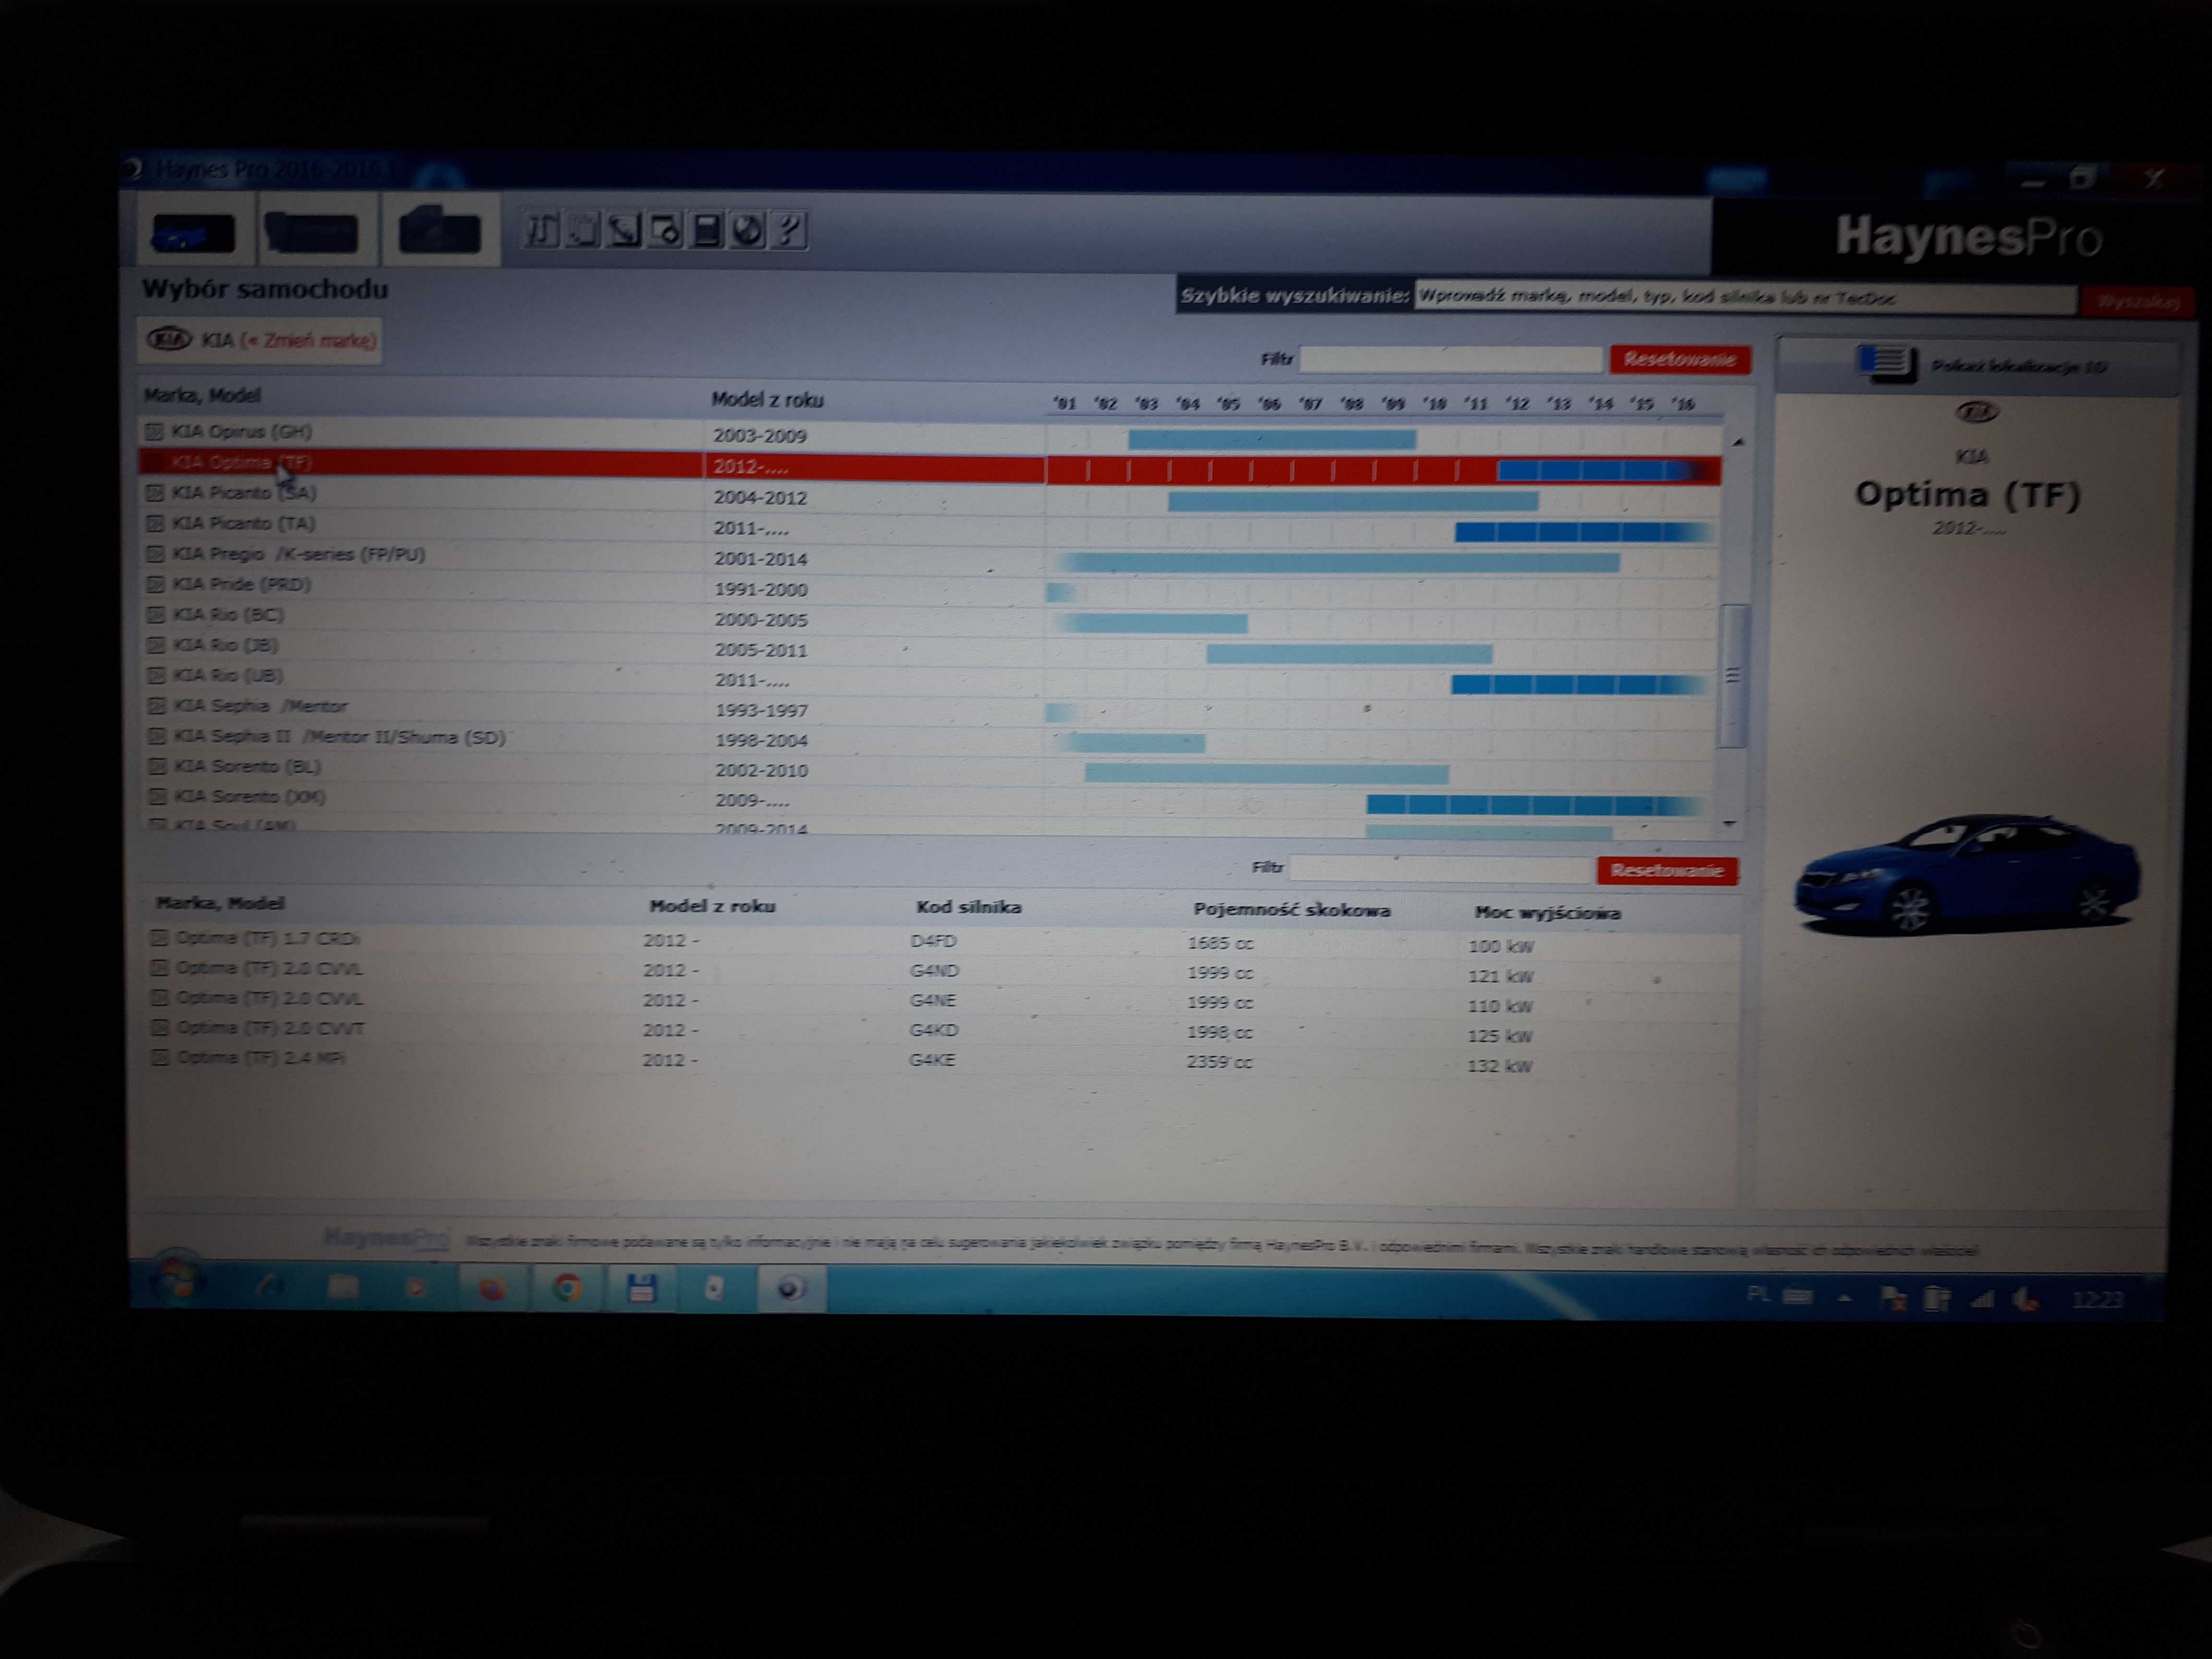Expand the KIA Rio (UB) row
This screenshot has width=2212, height=1659.
pyautogui.click(x=156, y=675)
